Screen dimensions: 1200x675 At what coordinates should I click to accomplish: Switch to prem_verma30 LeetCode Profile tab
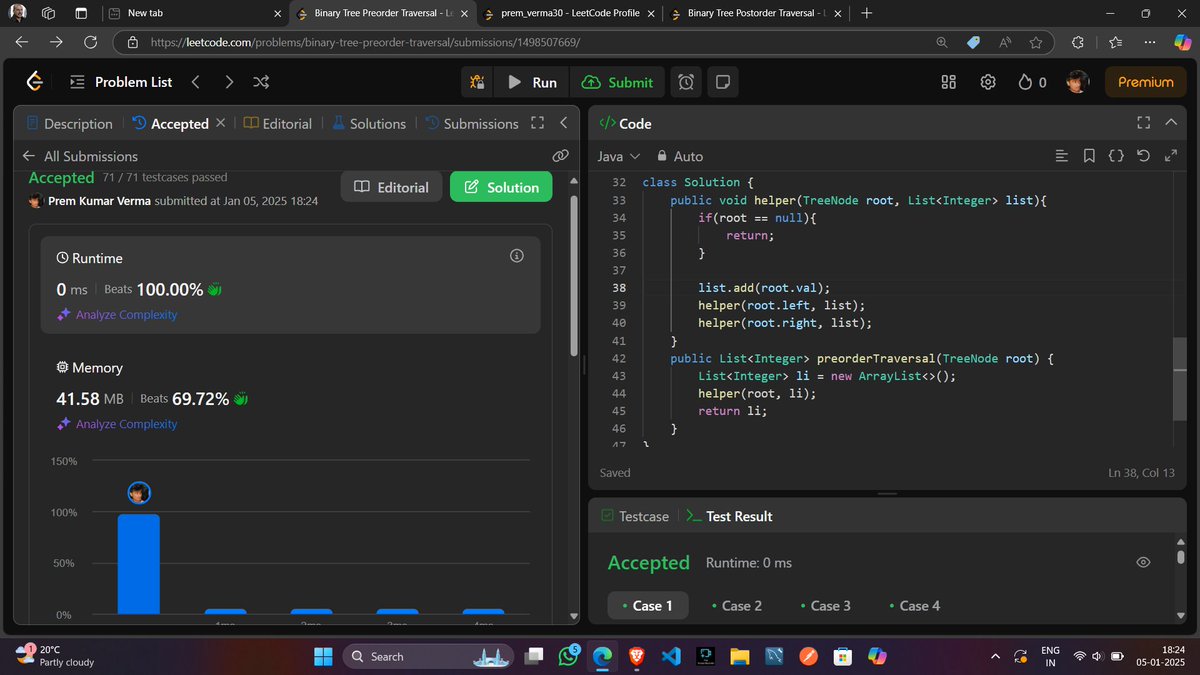567,13
